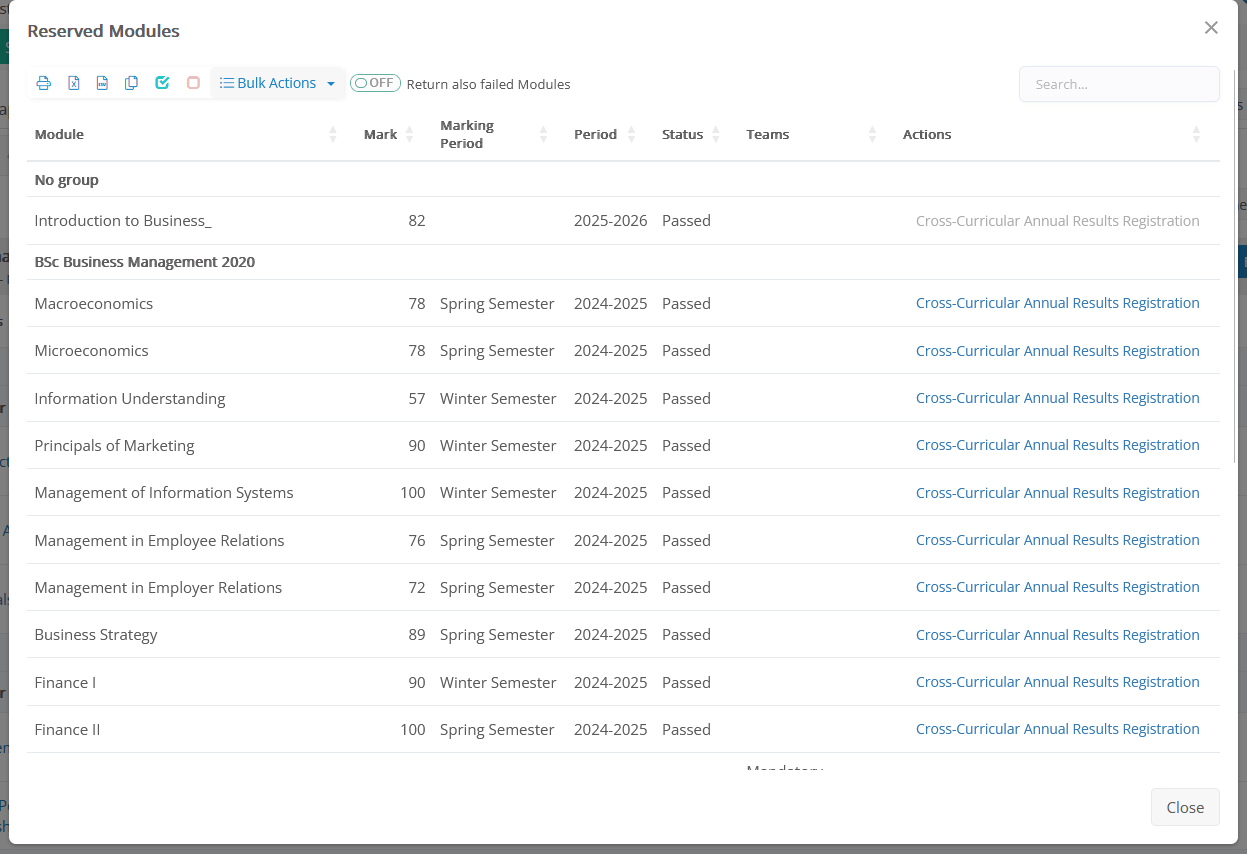Open Finance II Cross-Curricular Annual Results Registration link
This screenshot has width=1247, height=854.
(x=1057, y=729)
